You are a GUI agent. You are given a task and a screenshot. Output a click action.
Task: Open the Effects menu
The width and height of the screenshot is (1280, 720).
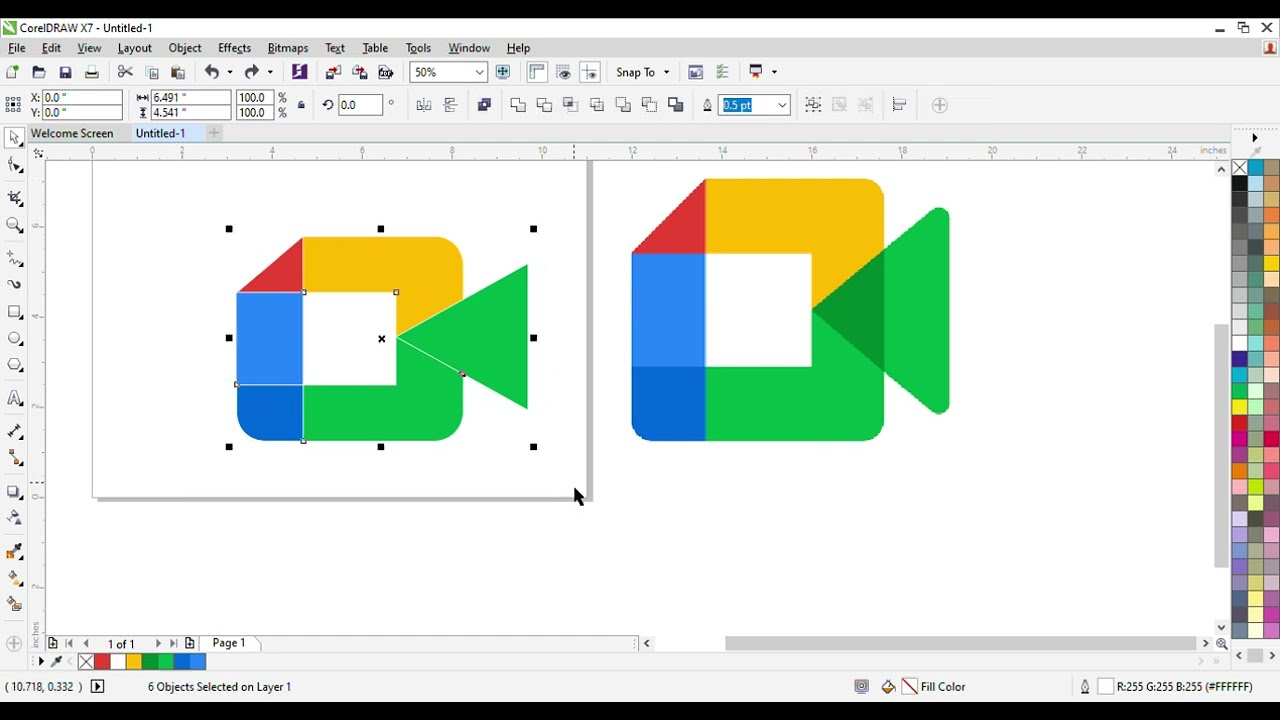coord(234,48)
